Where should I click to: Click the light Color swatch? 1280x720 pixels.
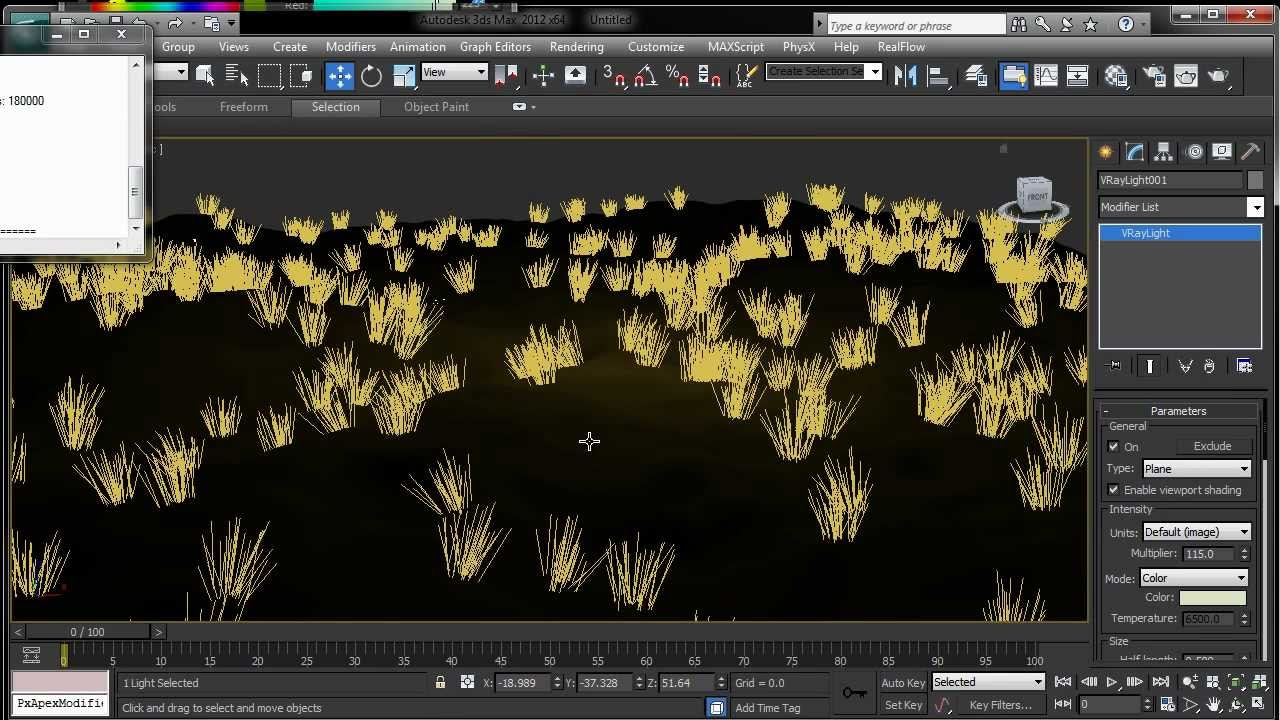1212,598
